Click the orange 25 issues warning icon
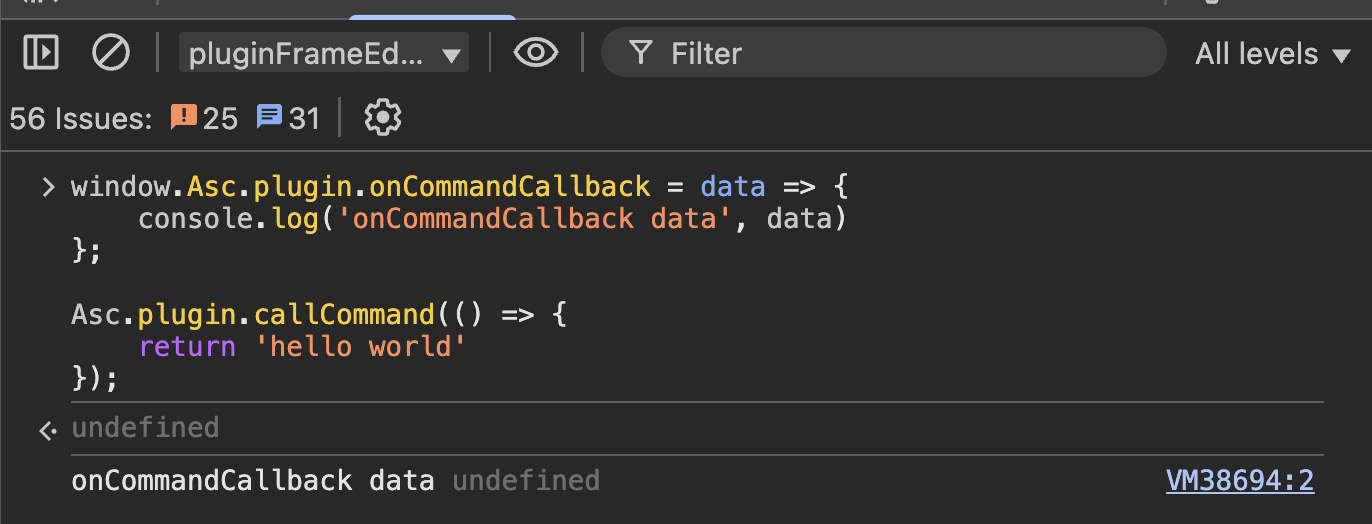 coord(184,117)
